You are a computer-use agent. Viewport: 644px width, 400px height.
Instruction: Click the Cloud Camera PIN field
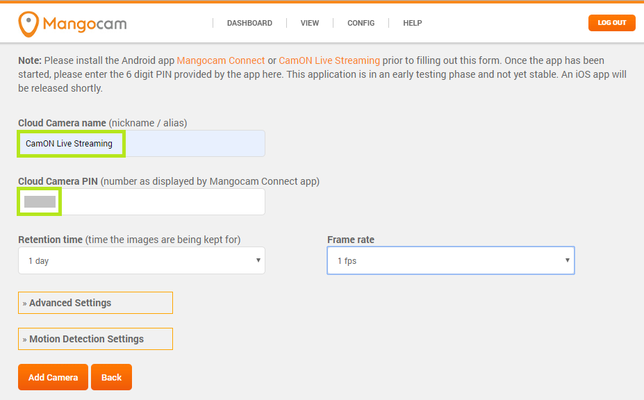pos(142,202)
